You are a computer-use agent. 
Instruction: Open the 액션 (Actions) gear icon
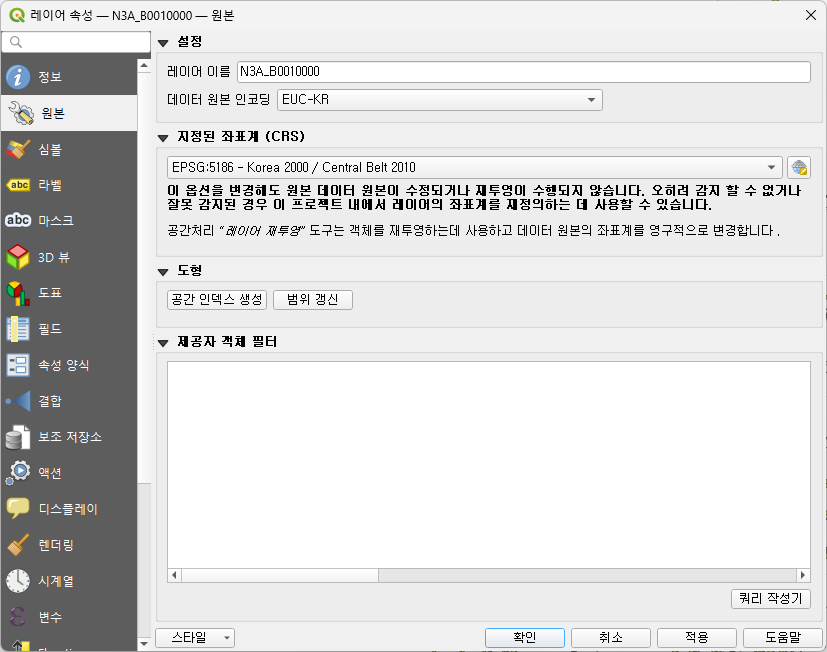coord(18,473)
